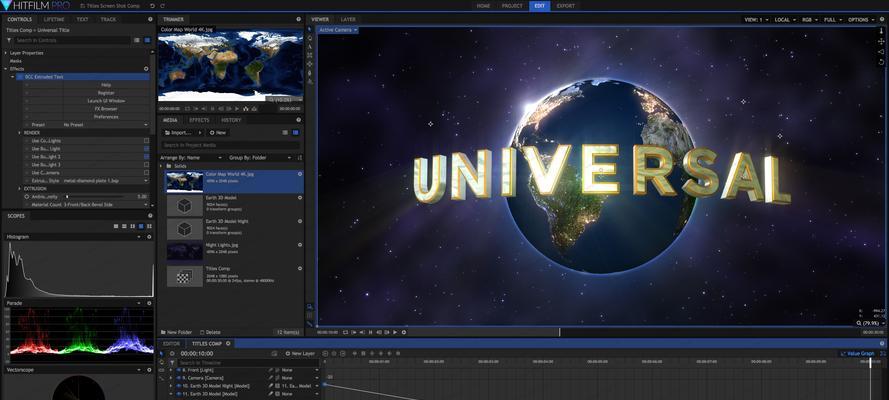The image size is (889, 400).
Task: Select the viewer selection arrow tool
Action: [x=310, y=29]
